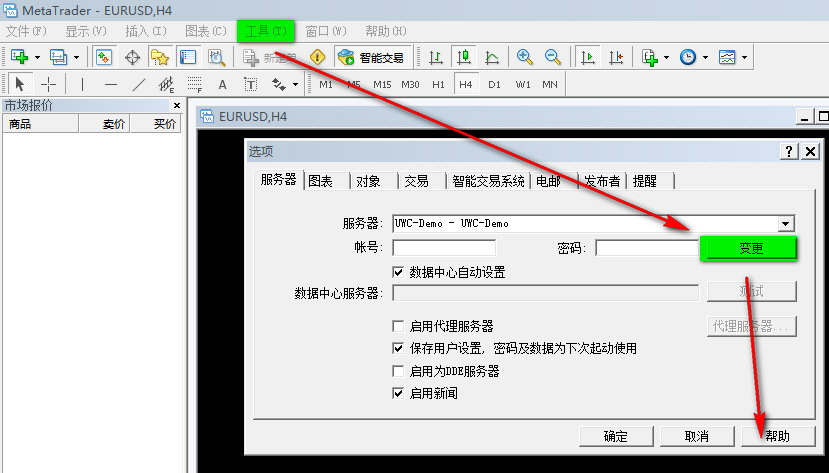Select the M15 timeframe button
The image size is (829, 473).
point(382,85)
